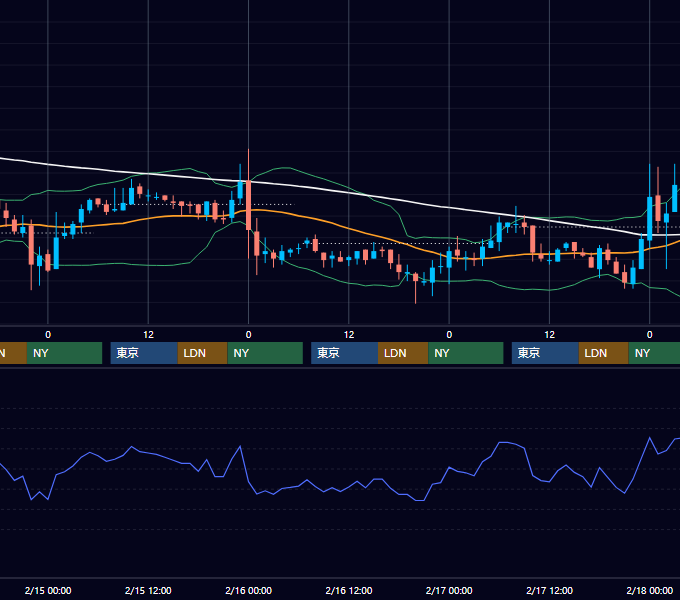
Task: Click the 東京 session bar under 2/16 12:00
Action: (344, 353)
